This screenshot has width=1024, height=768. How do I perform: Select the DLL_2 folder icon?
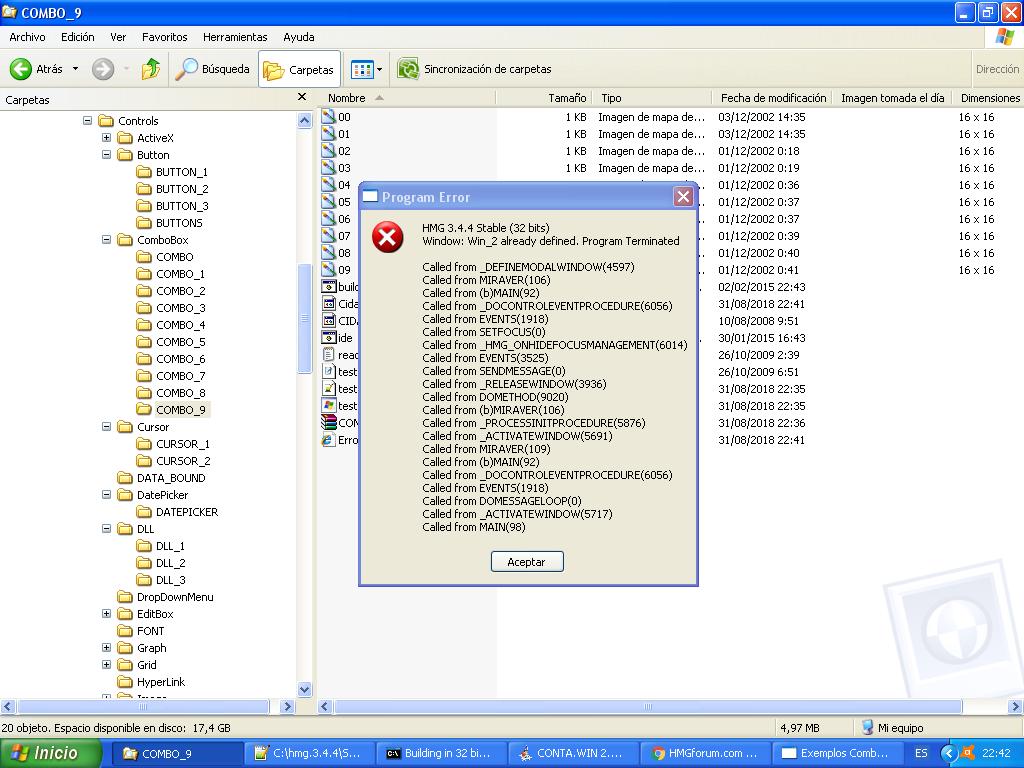click(144, 562)
